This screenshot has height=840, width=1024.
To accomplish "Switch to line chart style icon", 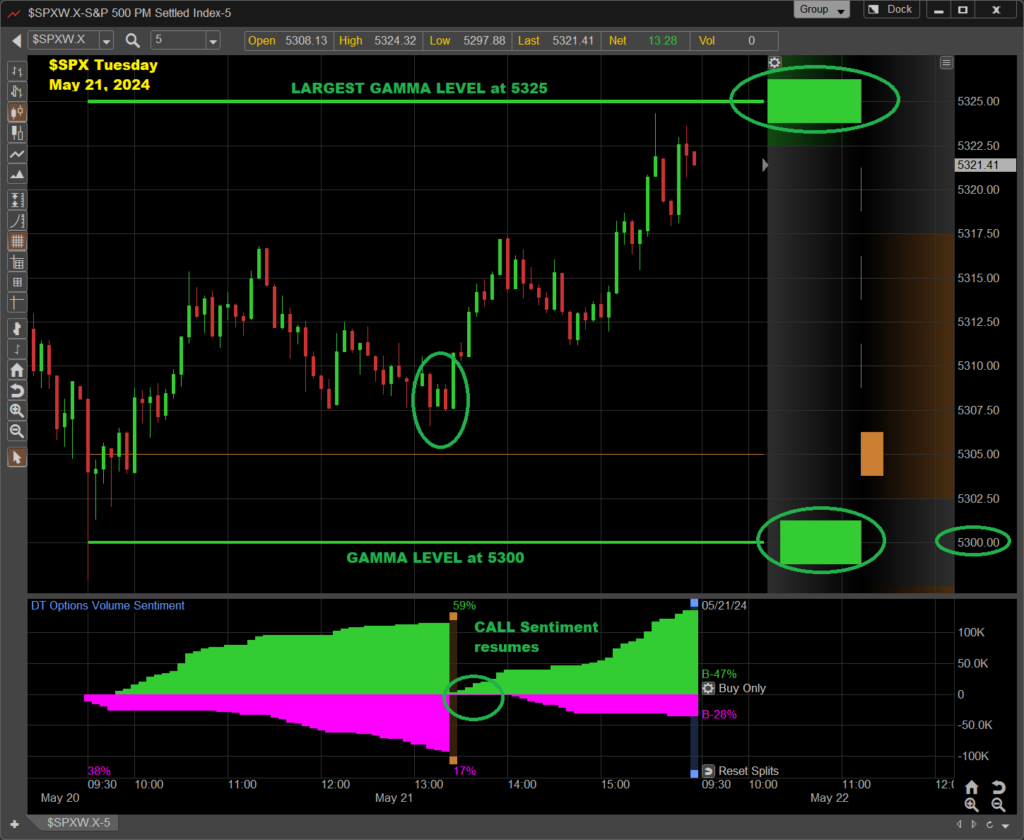I will click(x=16, y=155).
